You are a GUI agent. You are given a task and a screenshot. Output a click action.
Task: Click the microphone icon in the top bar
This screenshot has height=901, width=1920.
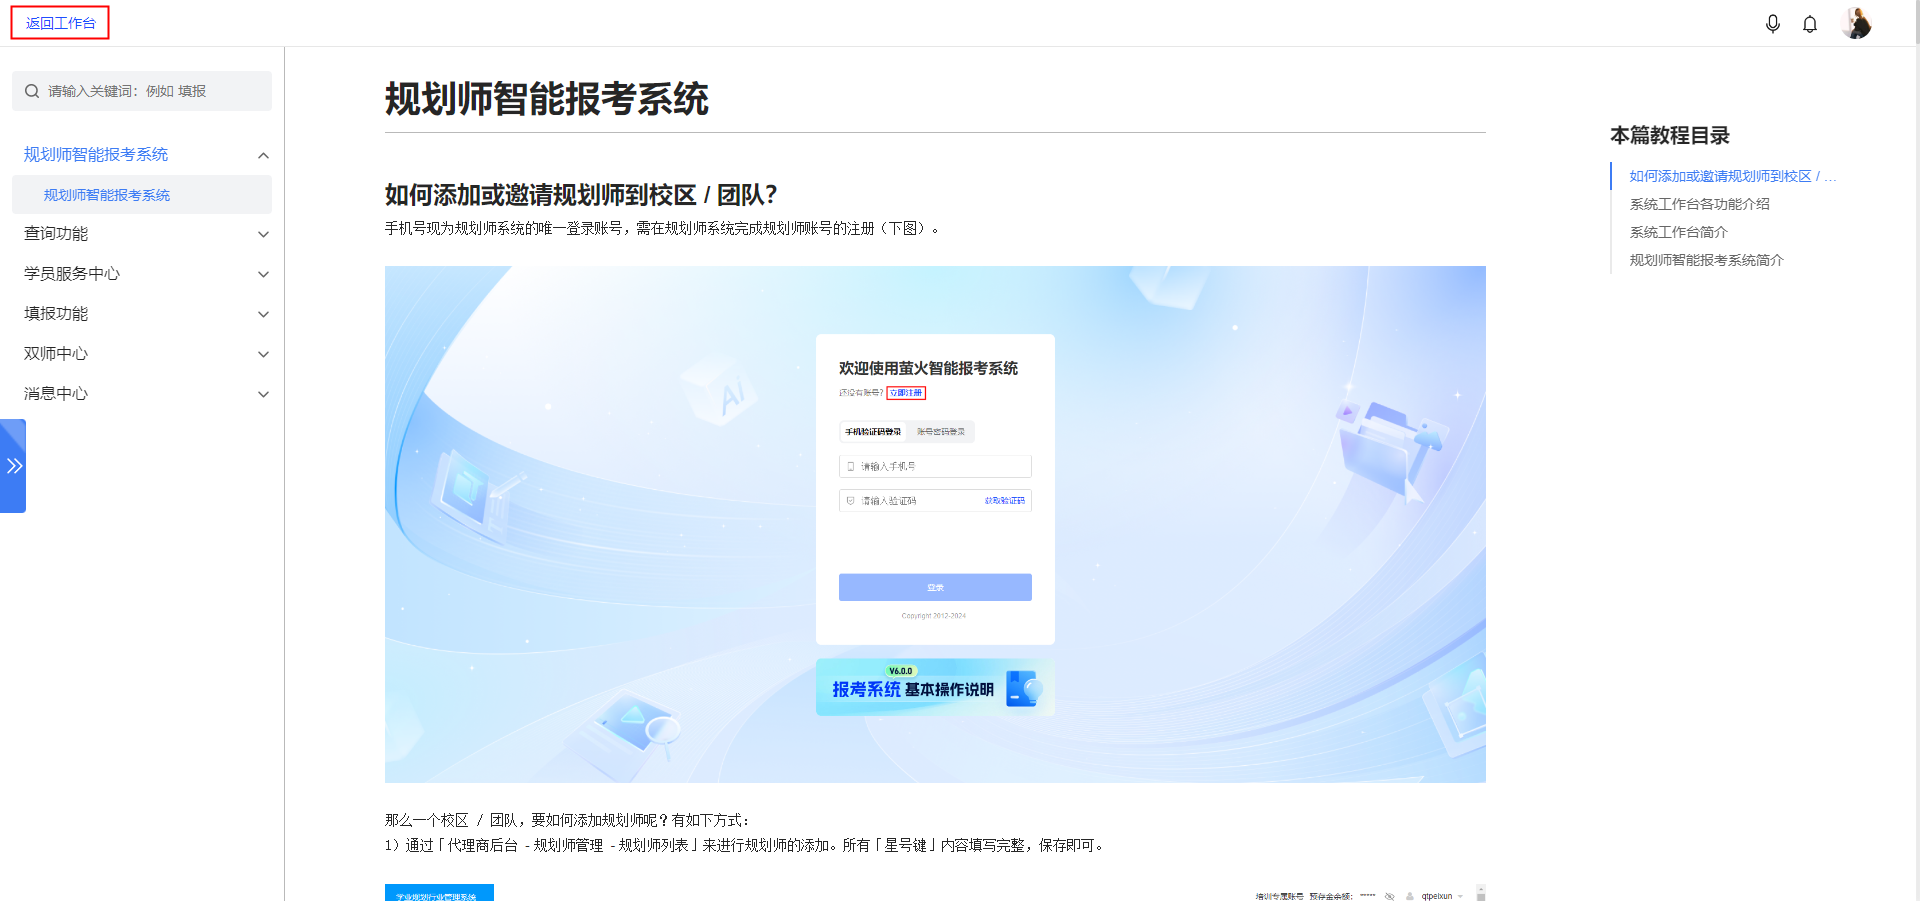[1773, 23]
